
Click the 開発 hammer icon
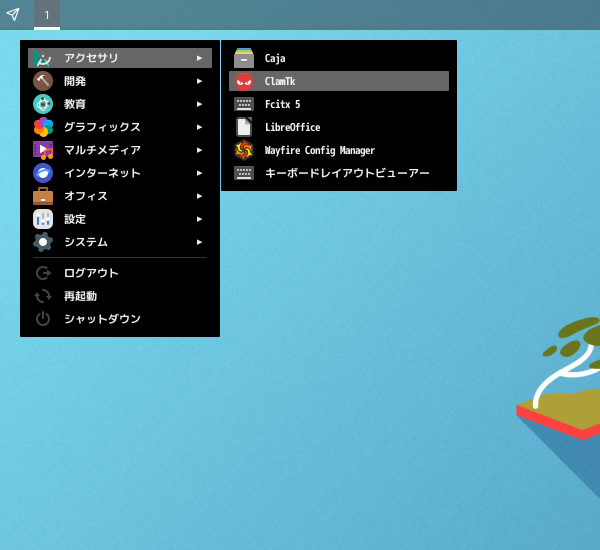pyautogui.click(x=43, y=81)
